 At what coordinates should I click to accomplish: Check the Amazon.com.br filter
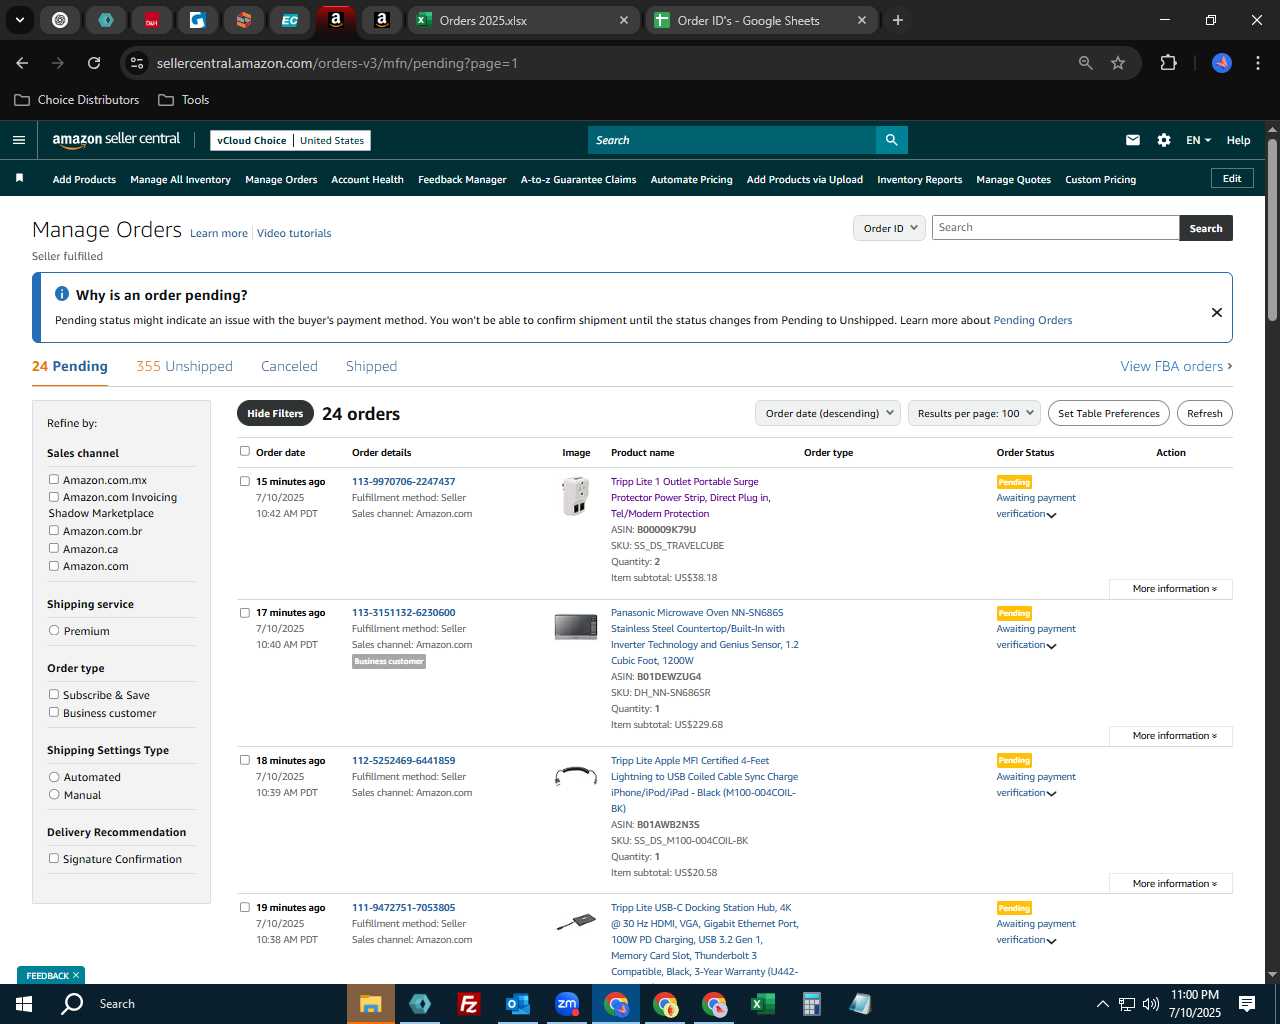pos(54,531)
